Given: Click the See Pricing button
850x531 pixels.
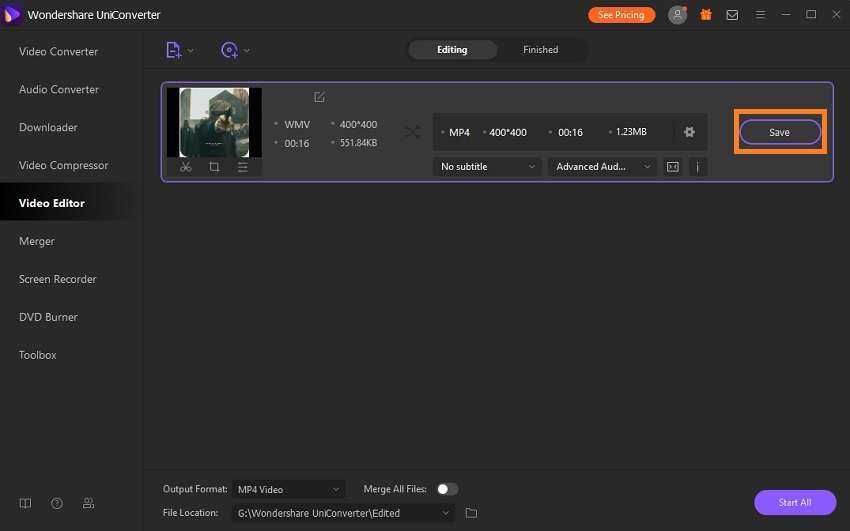Looking at the screenshot, I should [621, 15].
